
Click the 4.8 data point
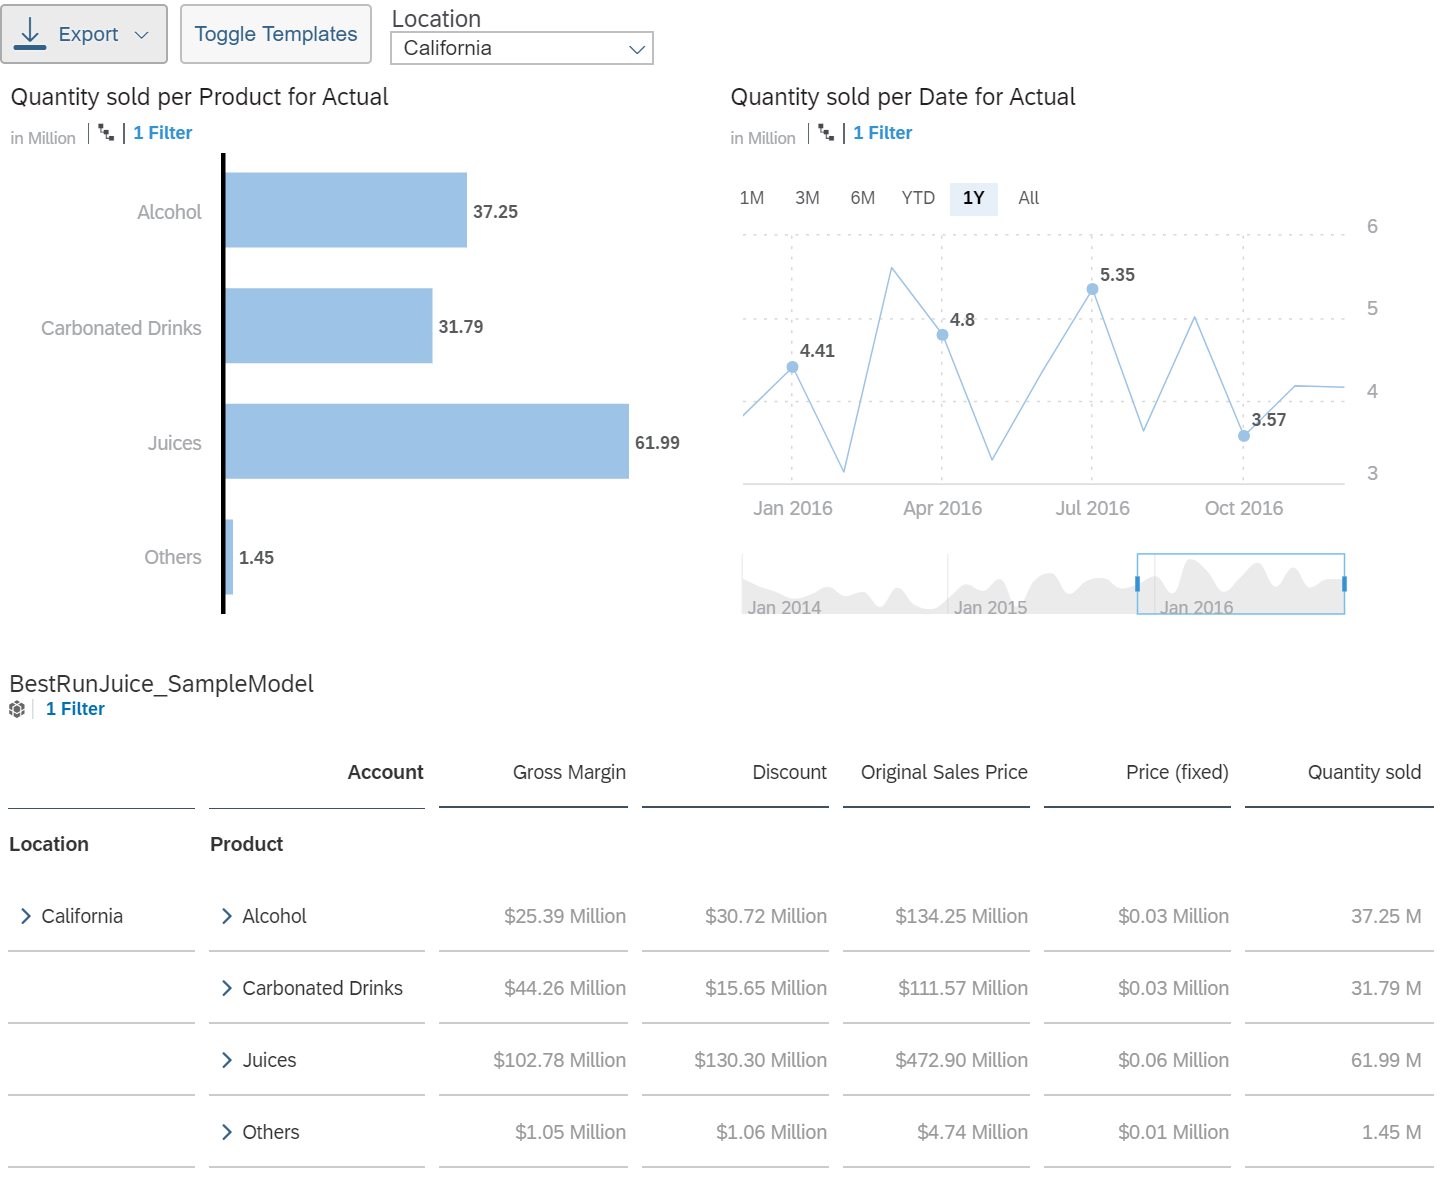pyautogui.click(x=942, y=335)
